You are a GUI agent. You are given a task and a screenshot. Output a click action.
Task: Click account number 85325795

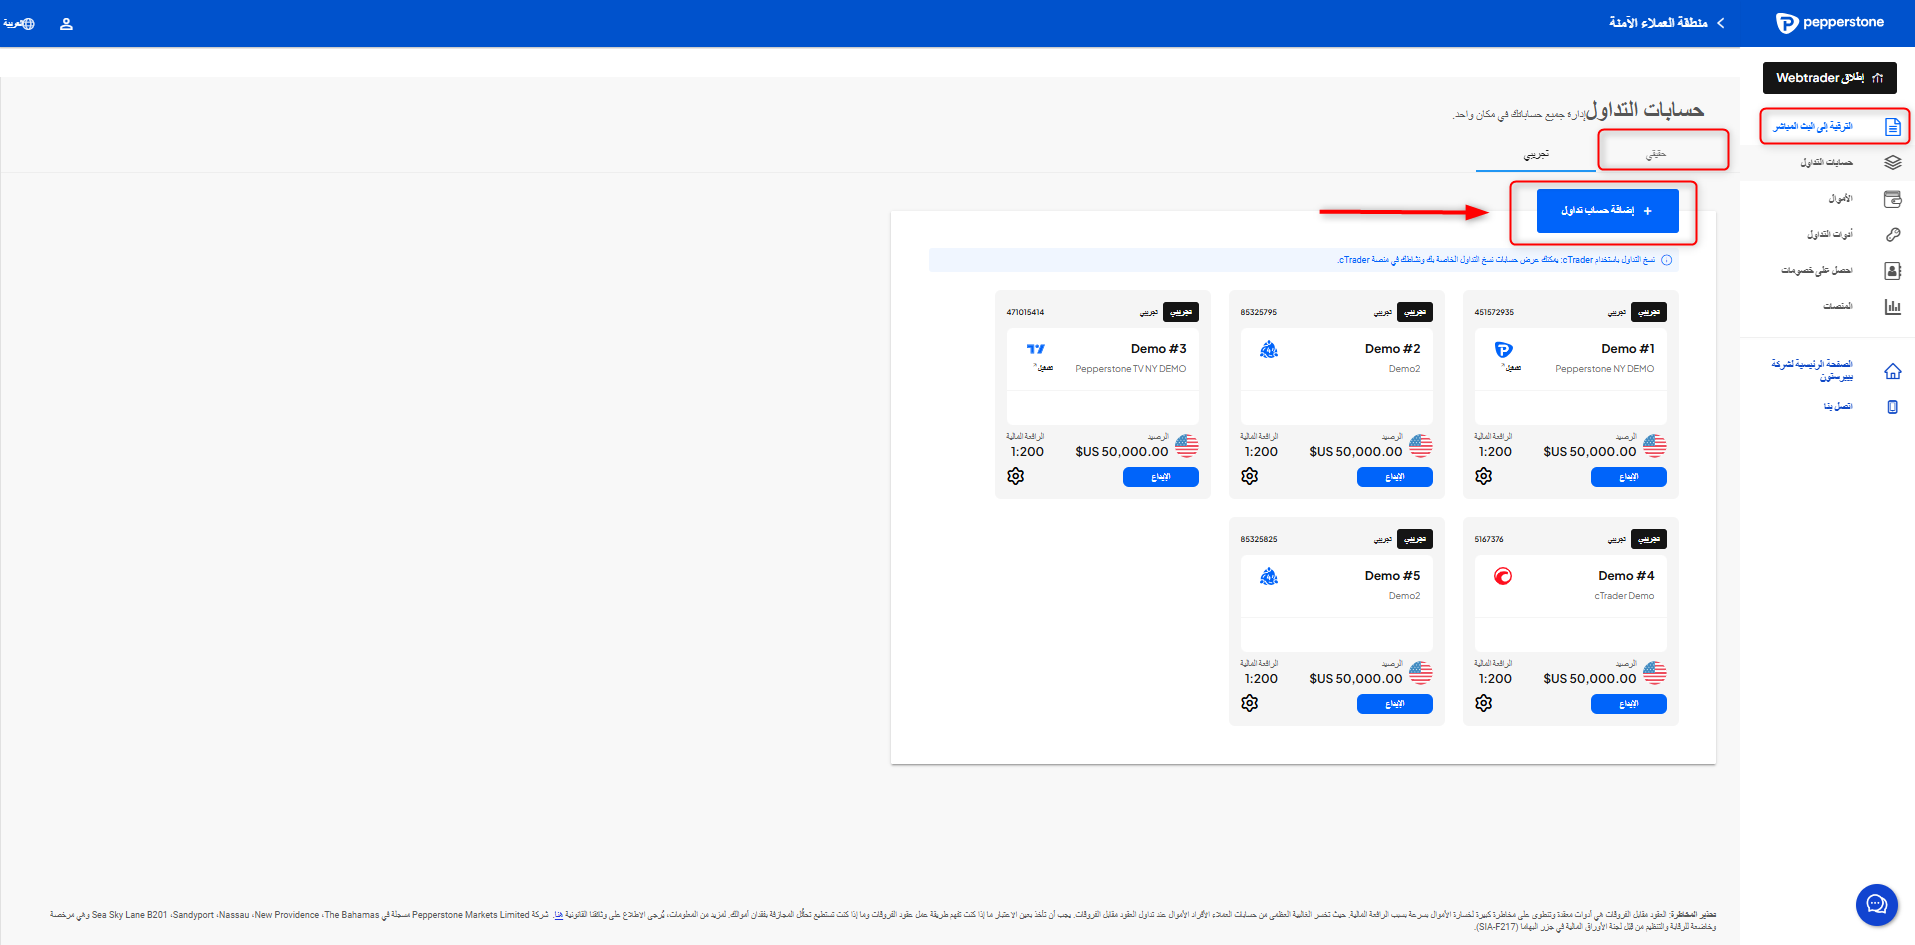[x=1258, y=312]
